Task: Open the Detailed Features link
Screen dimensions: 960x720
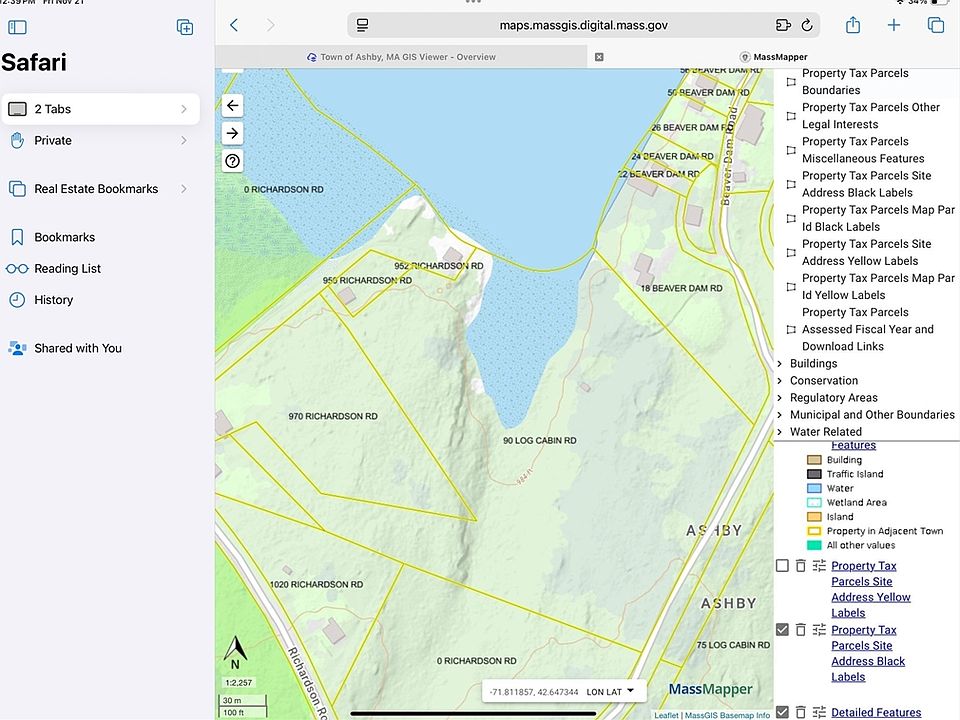Action: 876,712
